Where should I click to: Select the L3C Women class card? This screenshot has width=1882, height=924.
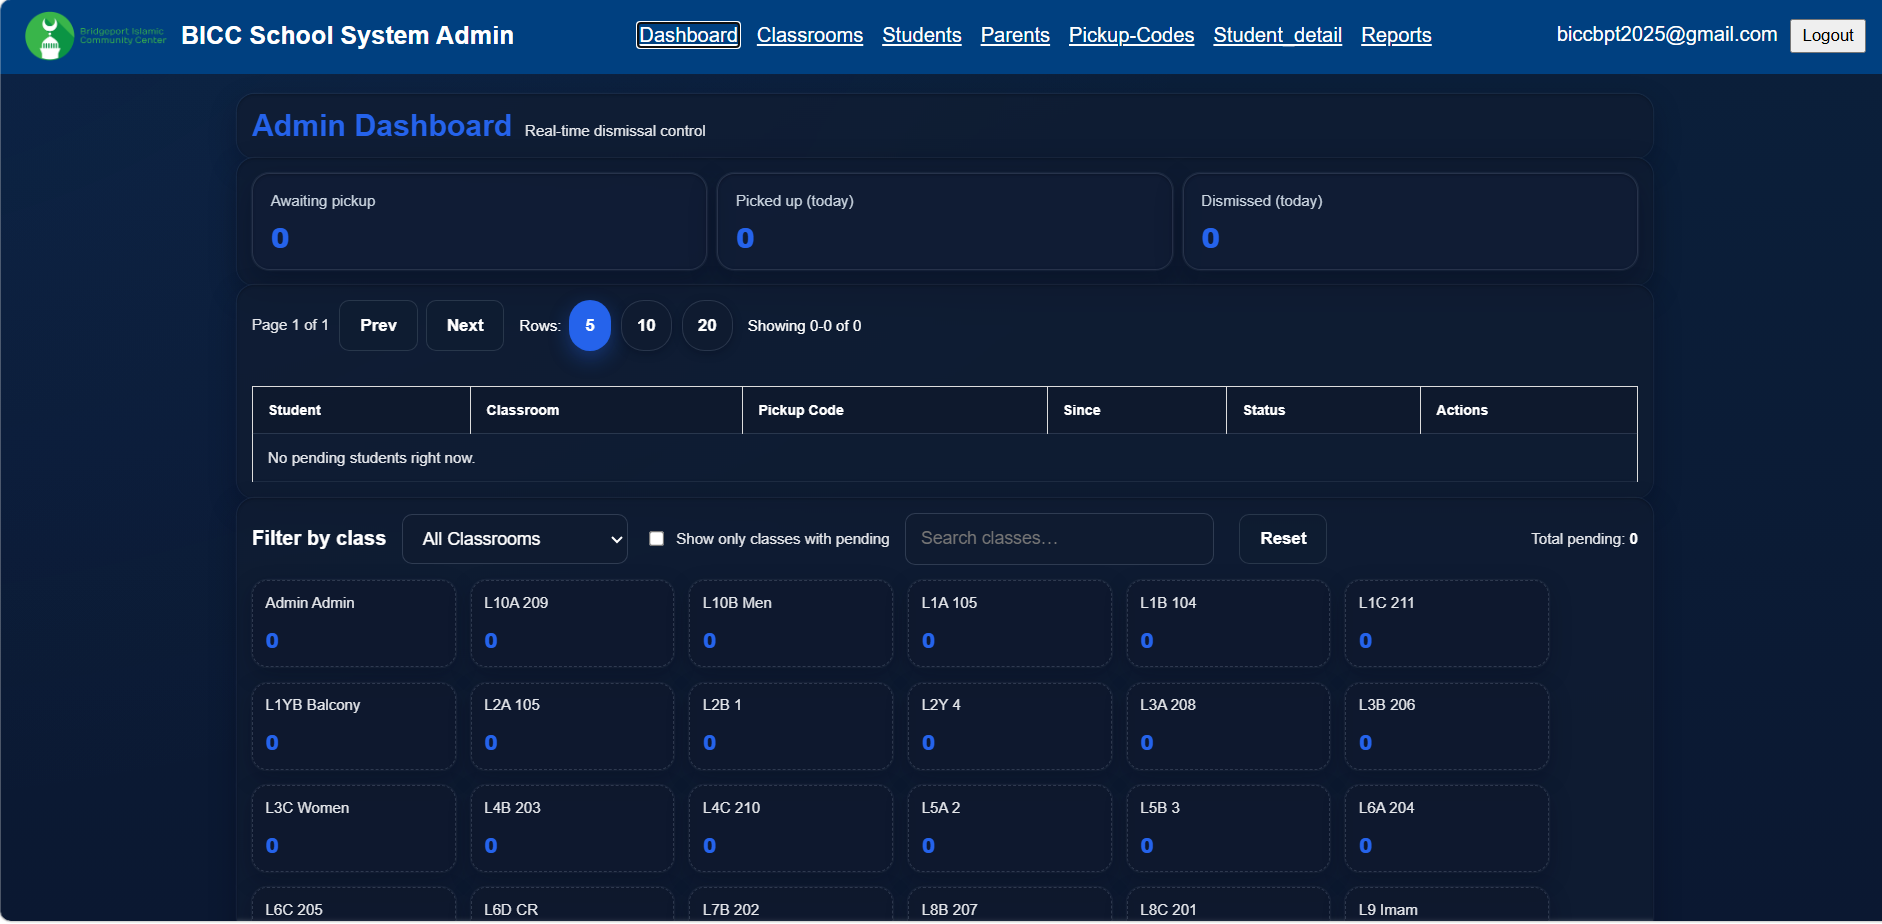(354, 828)
